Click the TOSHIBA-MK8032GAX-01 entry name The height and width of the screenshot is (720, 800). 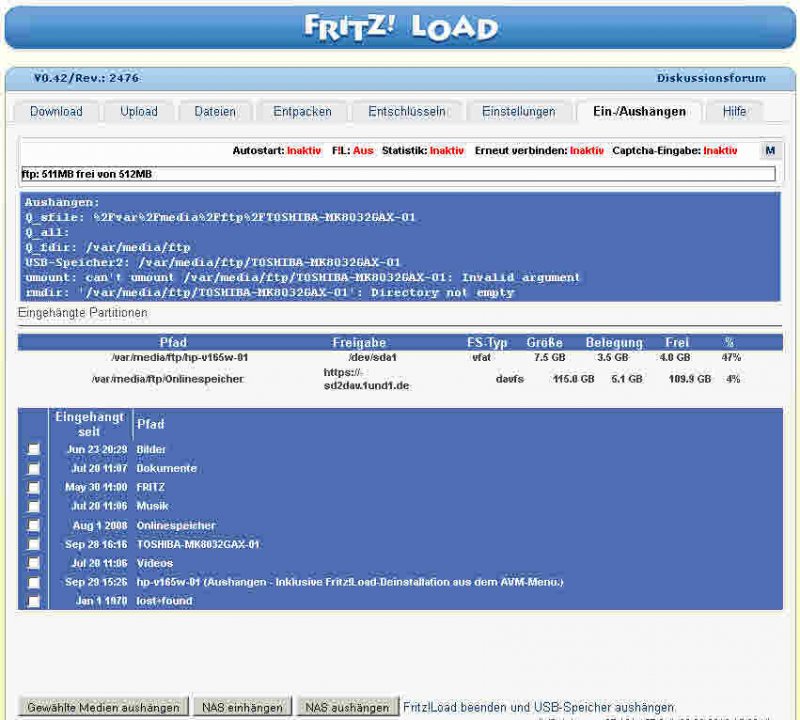coord(198,544)
